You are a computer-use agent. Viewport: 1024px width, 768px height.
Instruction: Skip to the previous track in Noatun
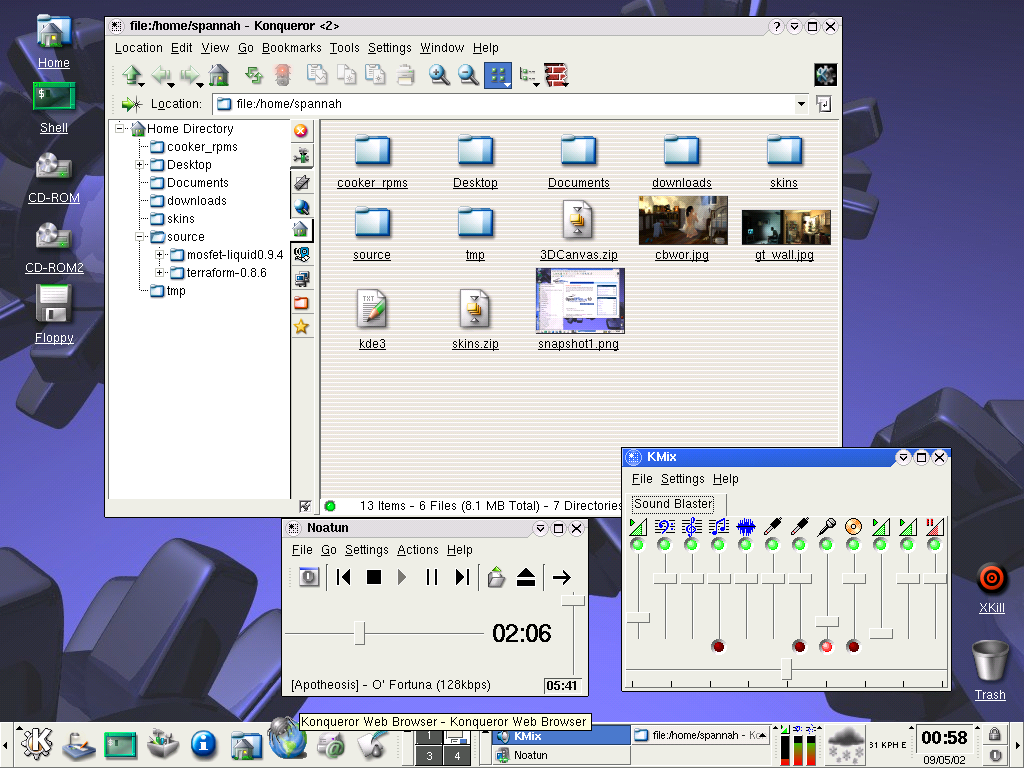(x=344, y=577)
